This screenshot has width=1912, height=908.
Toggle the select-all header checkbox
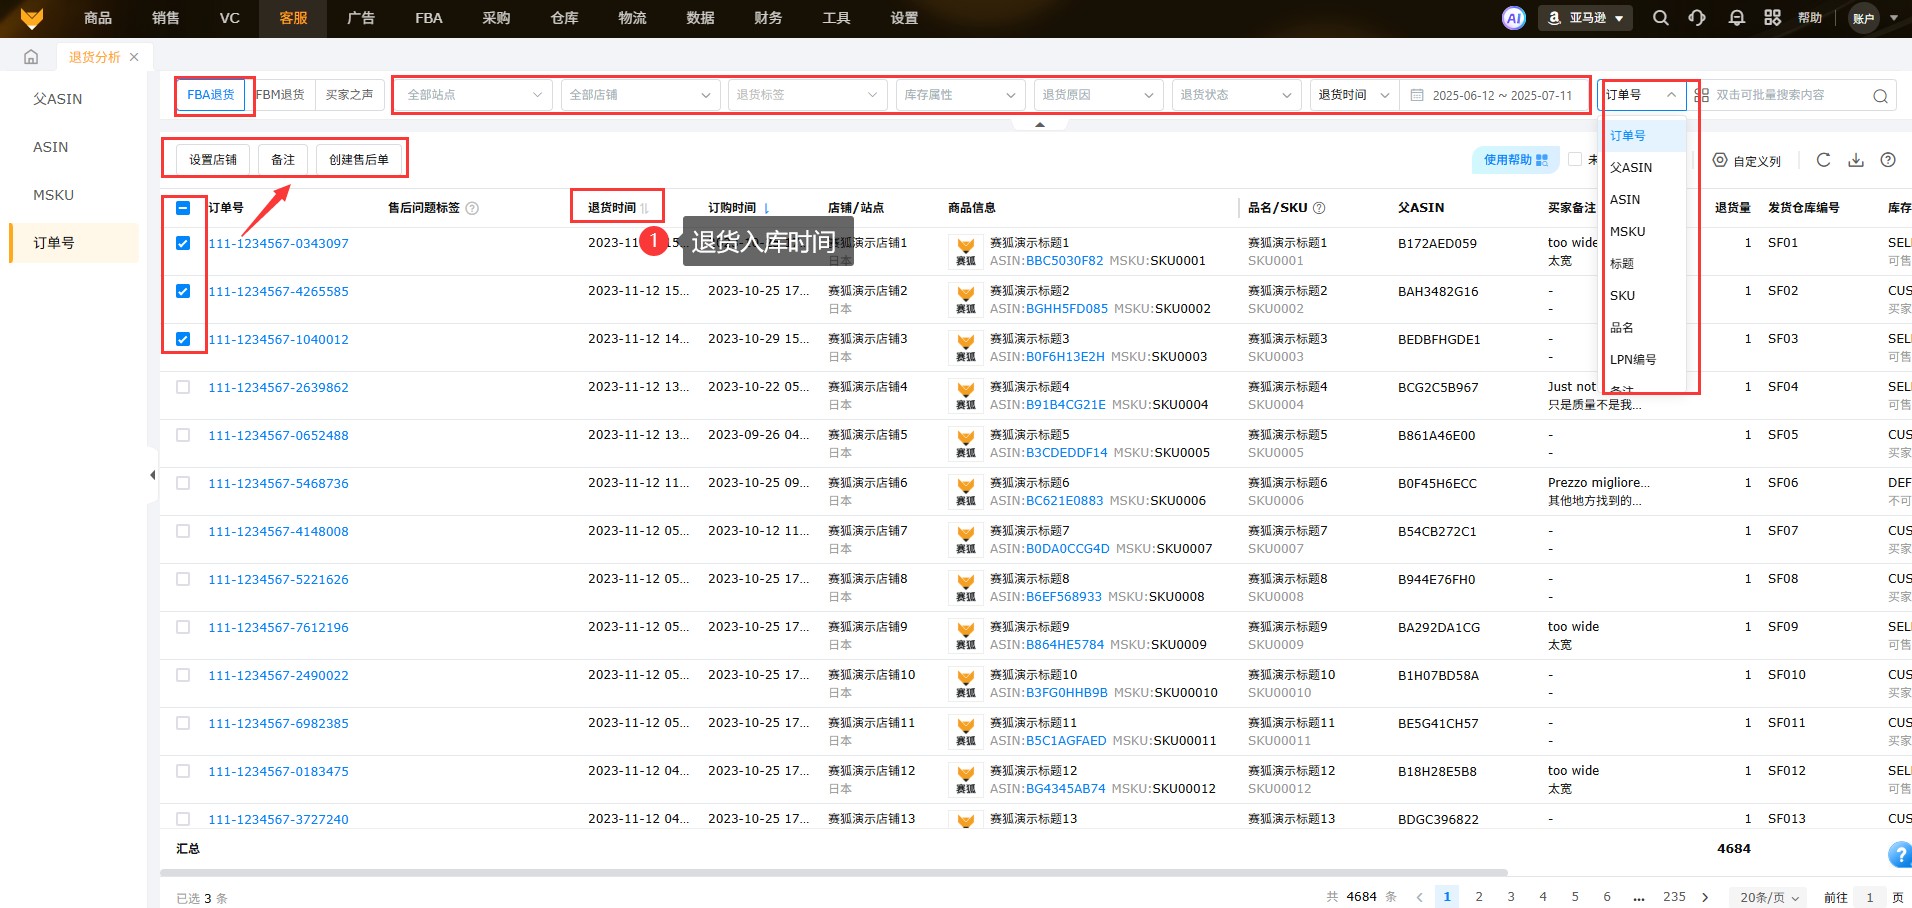click(183, 208)
